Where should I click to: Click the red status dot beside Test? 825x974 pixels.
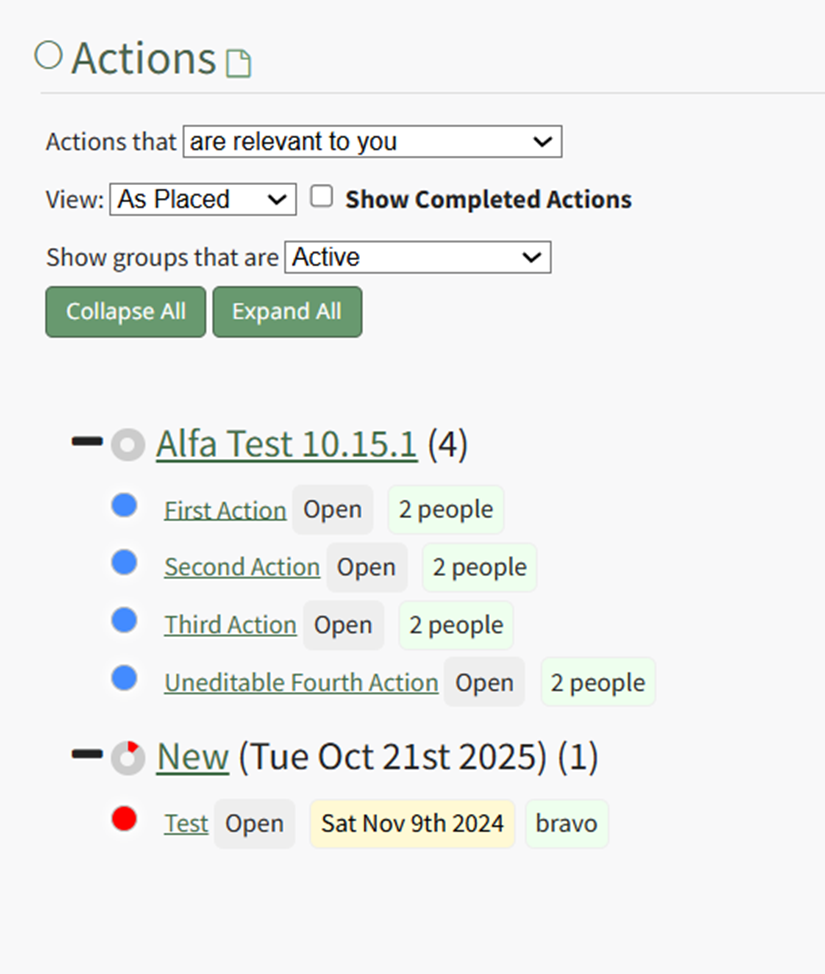pos(124,820)
